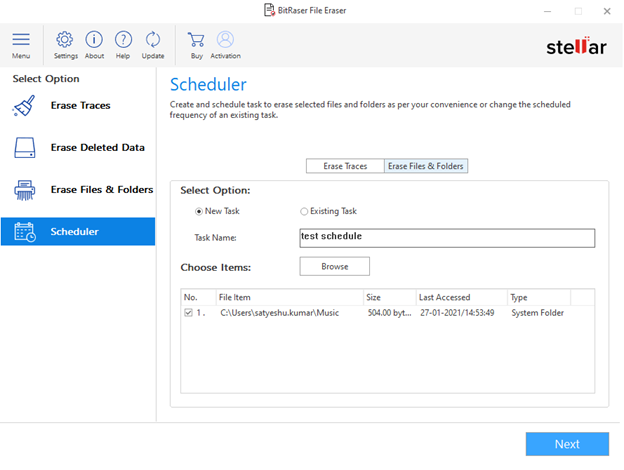Switch to the Erase Files & Folders tab
The image size is (624, 470).
click(x=426, y=166)
